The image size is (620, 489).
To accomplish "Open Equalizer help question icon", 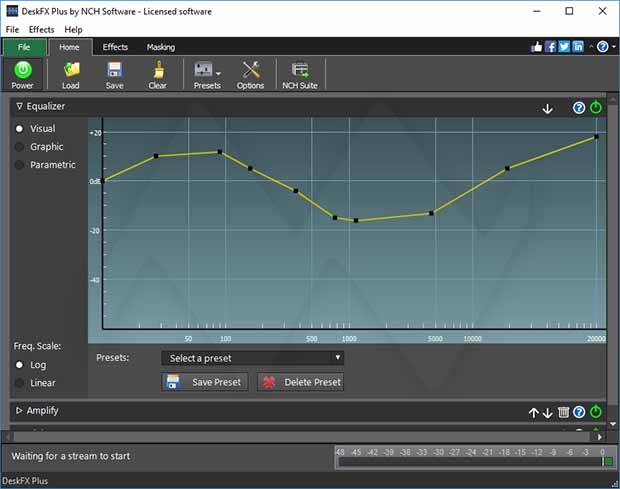I will tap(579, 108).
